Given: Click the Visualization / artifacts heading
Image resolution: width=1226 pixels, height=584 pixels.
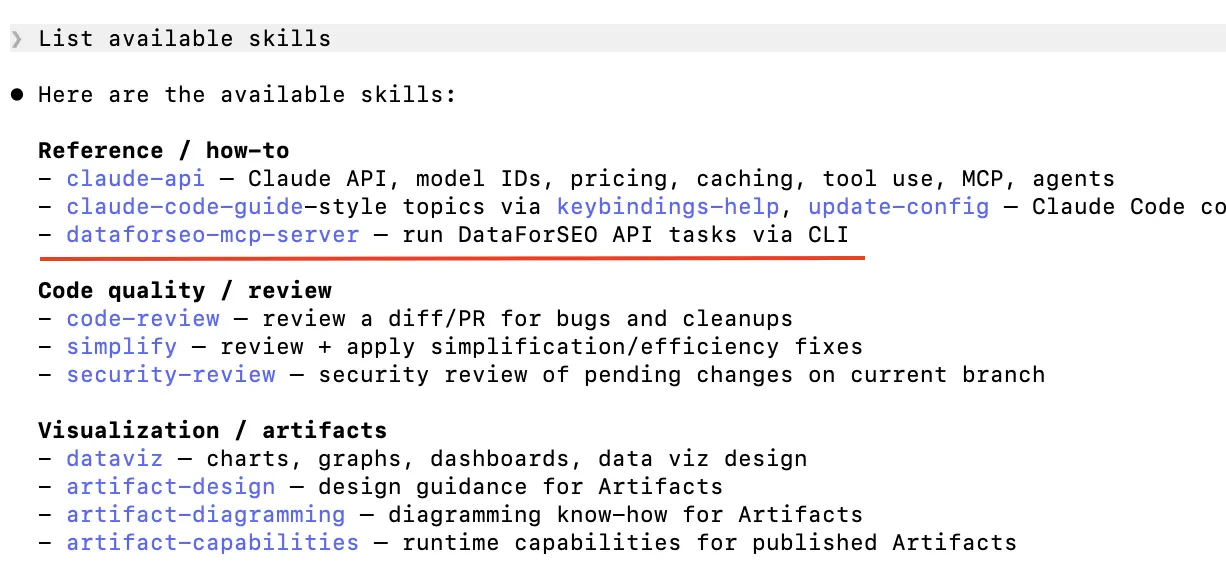Looking at the screenshot, I should click(x=213, y=431).
